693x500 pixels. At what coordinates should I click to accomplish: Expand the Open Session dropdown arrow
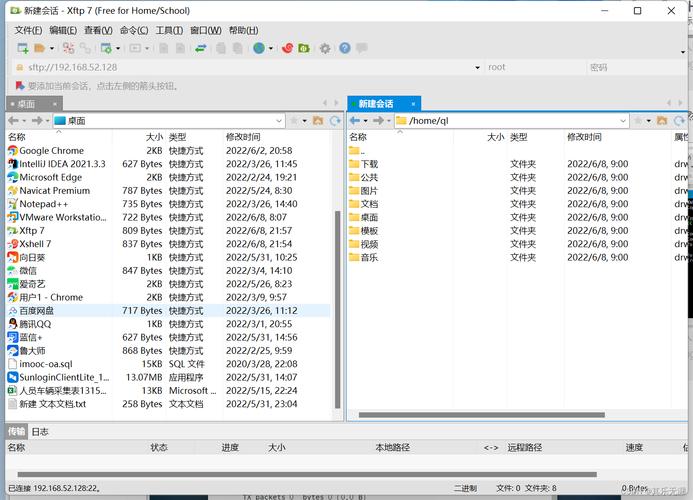click(52, 48)
